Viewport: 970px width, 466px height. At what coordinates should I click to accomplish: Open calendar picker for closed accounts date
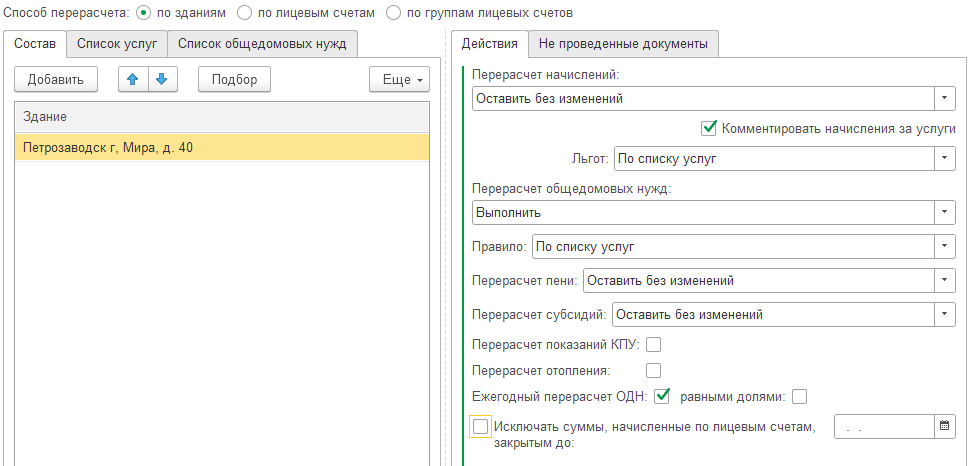point(944,426)
